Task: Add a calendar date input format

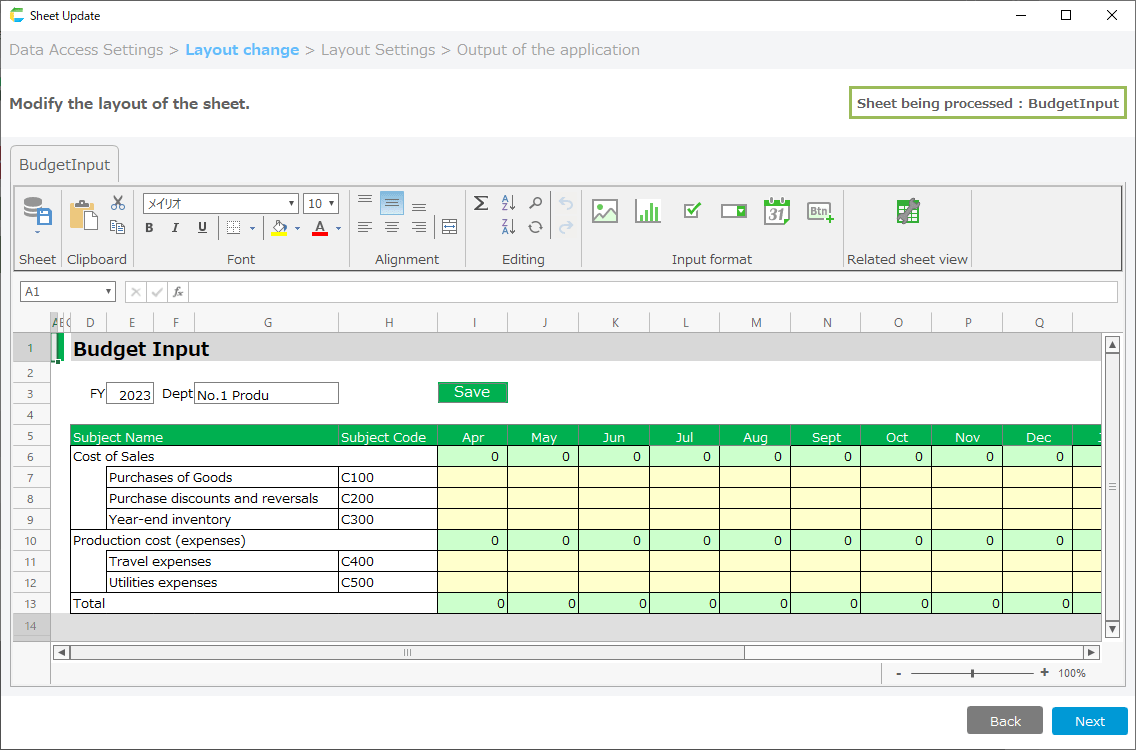Action: tap(777, 211)
